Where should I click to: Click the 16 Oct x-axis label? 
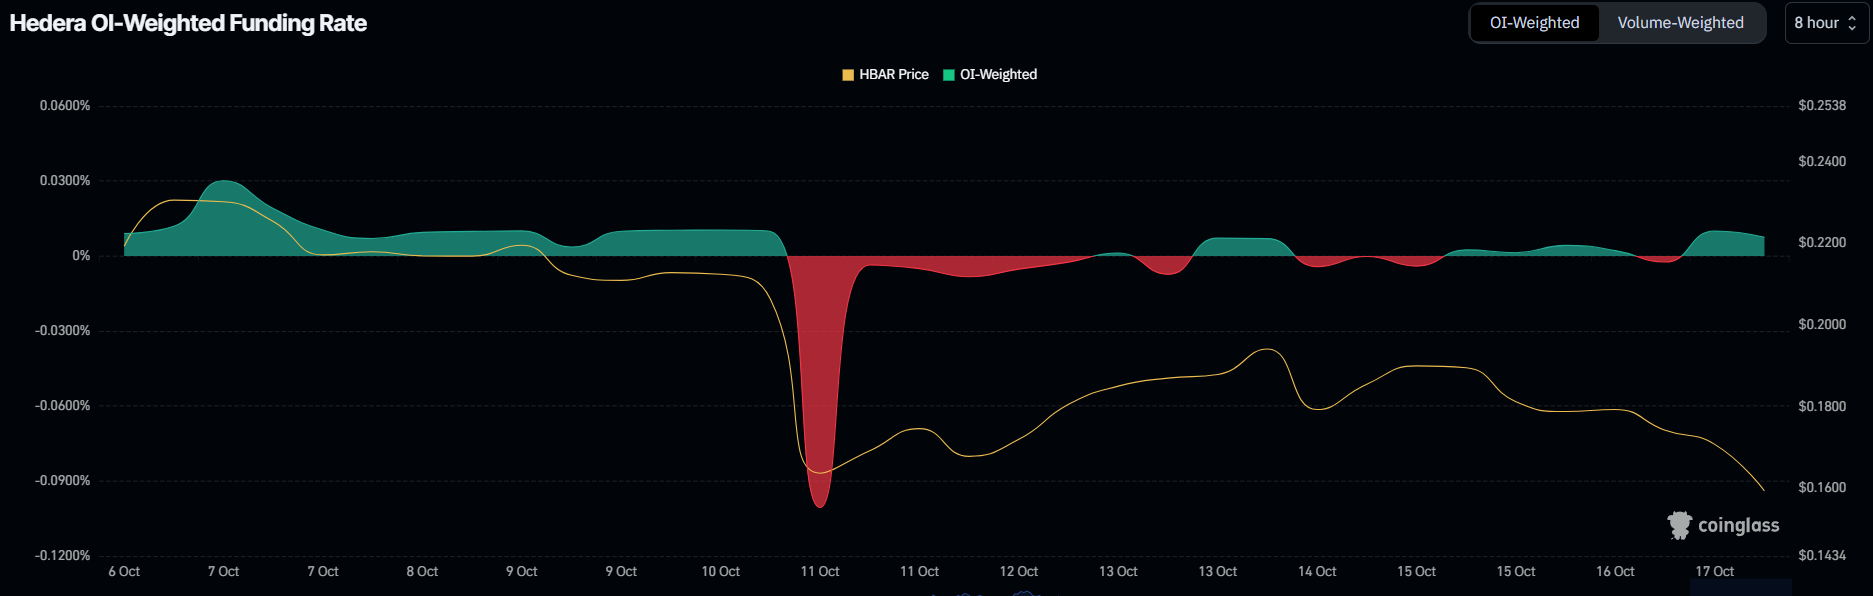pyautogui.click(x=1615, y=572)
